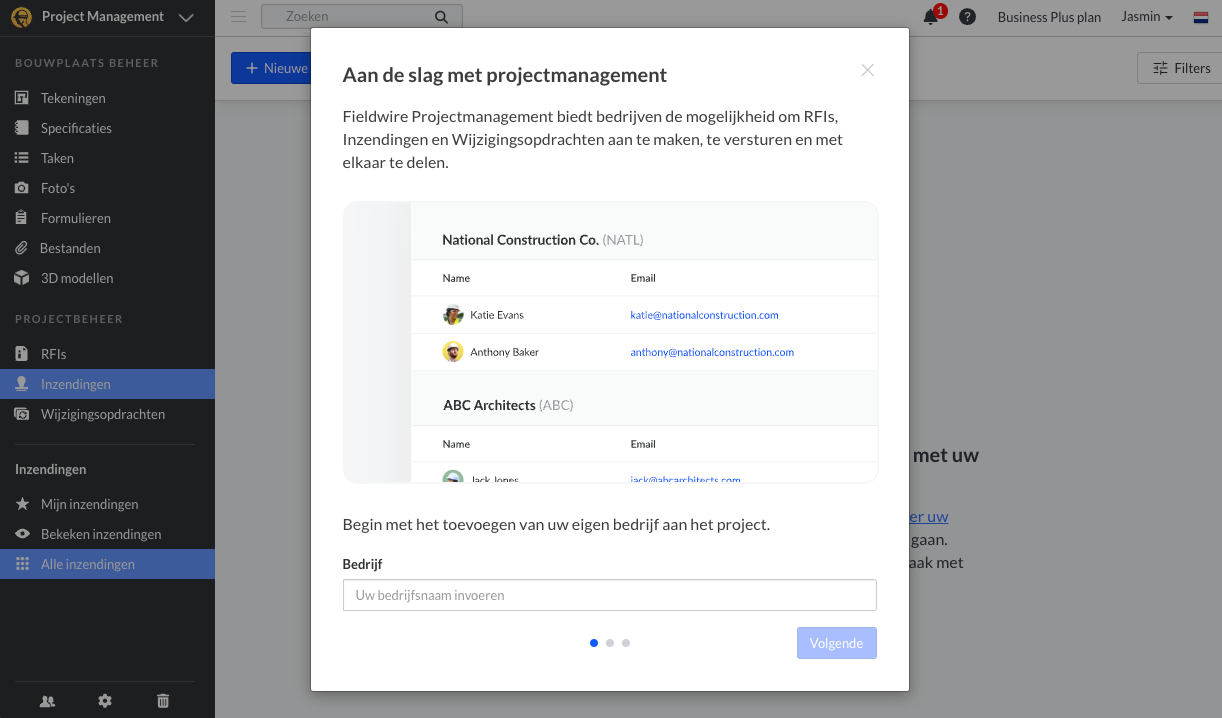Click Katie Evans name in preview

tap(497, 315)
